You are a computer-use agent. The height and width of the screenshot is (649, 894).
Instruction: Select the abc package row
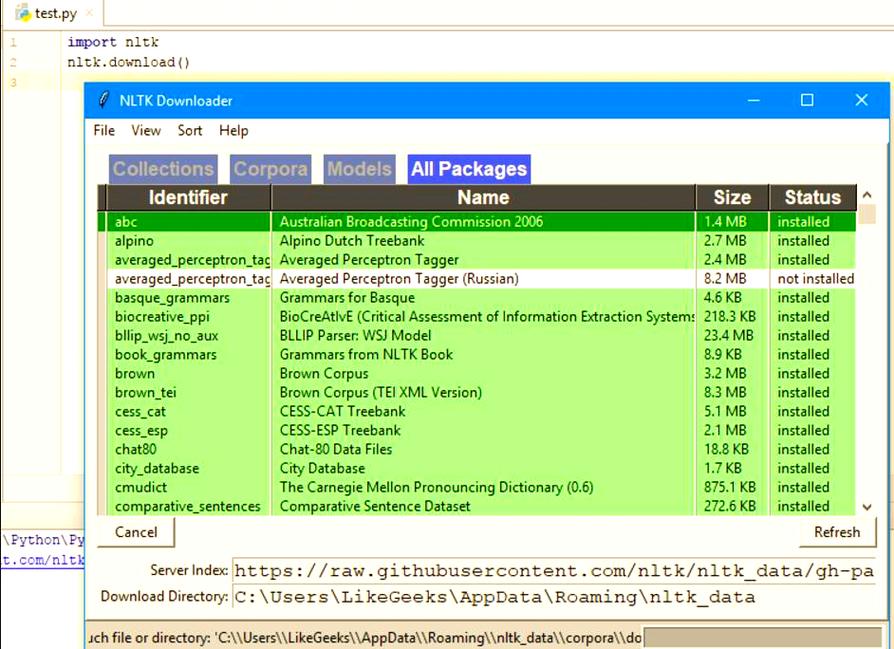(477, 222)
